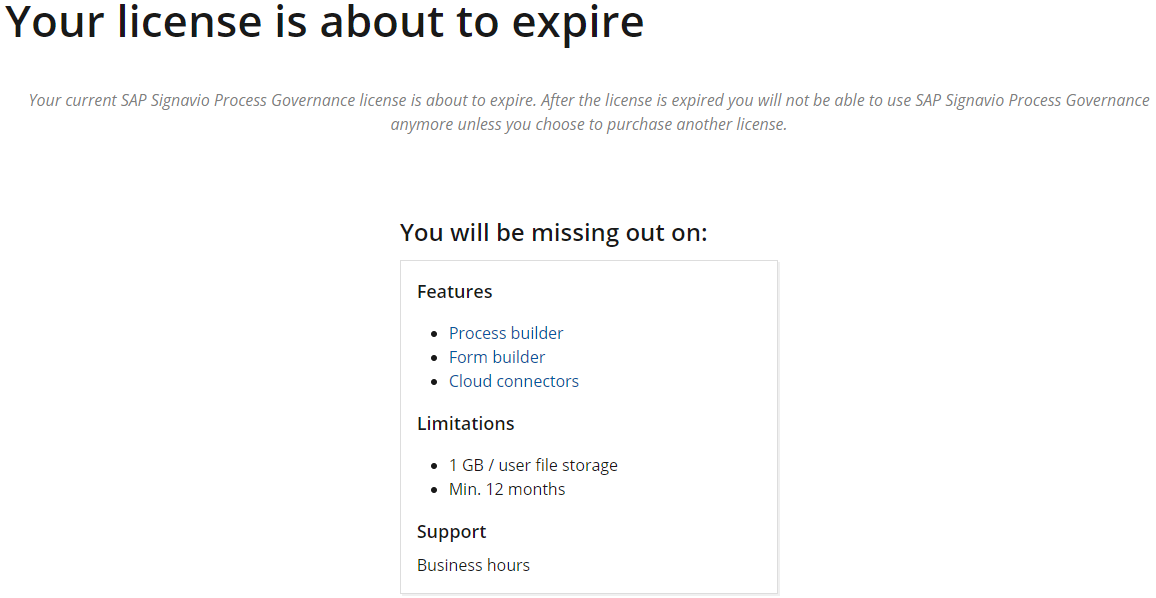The image size is (1156, 598).
Task: Open the Process builder link
Action: [506, 333]
